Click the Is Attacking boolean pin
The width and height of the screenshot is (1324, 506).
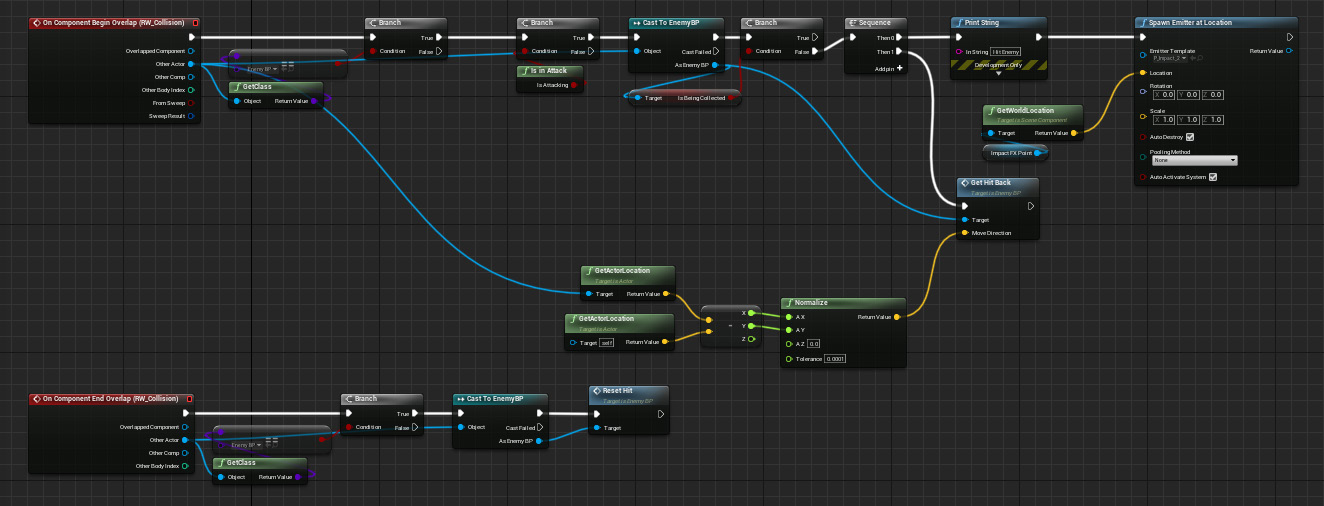pyautogui.click(x=574, y=86)
